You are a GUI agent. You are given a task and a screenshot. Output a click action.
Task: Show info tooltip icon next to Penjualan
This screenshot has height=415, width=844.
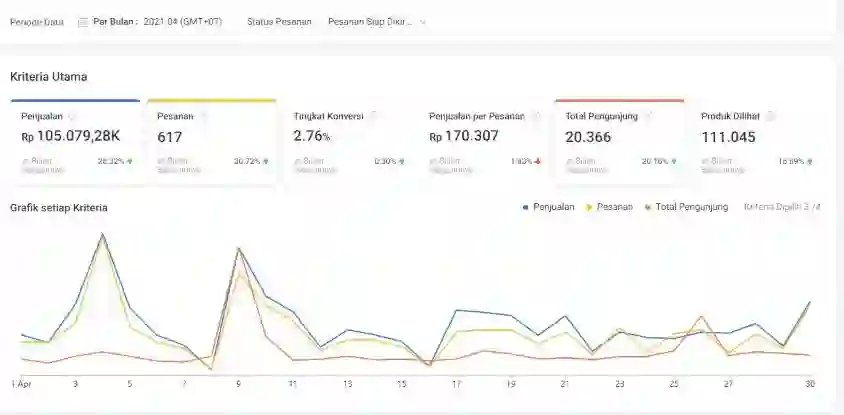pos(72,116)
